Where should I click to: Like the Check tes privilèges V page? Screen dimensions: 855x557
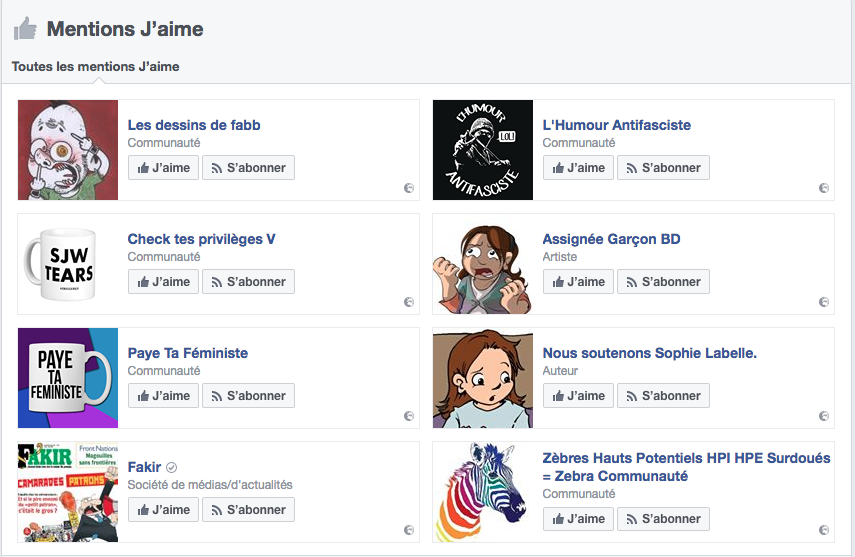click(x=164, y=282)
